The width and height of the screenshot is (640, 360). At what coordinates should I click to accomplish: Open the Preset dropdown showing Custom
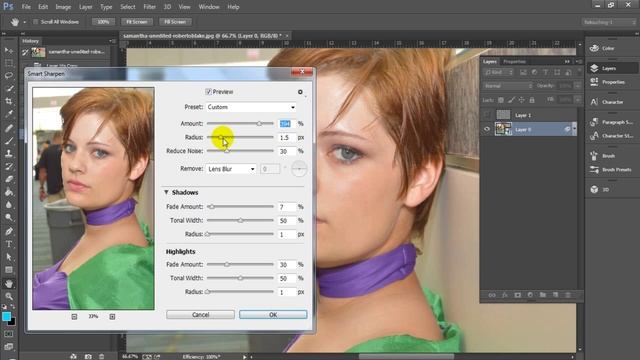coord(251,107)
